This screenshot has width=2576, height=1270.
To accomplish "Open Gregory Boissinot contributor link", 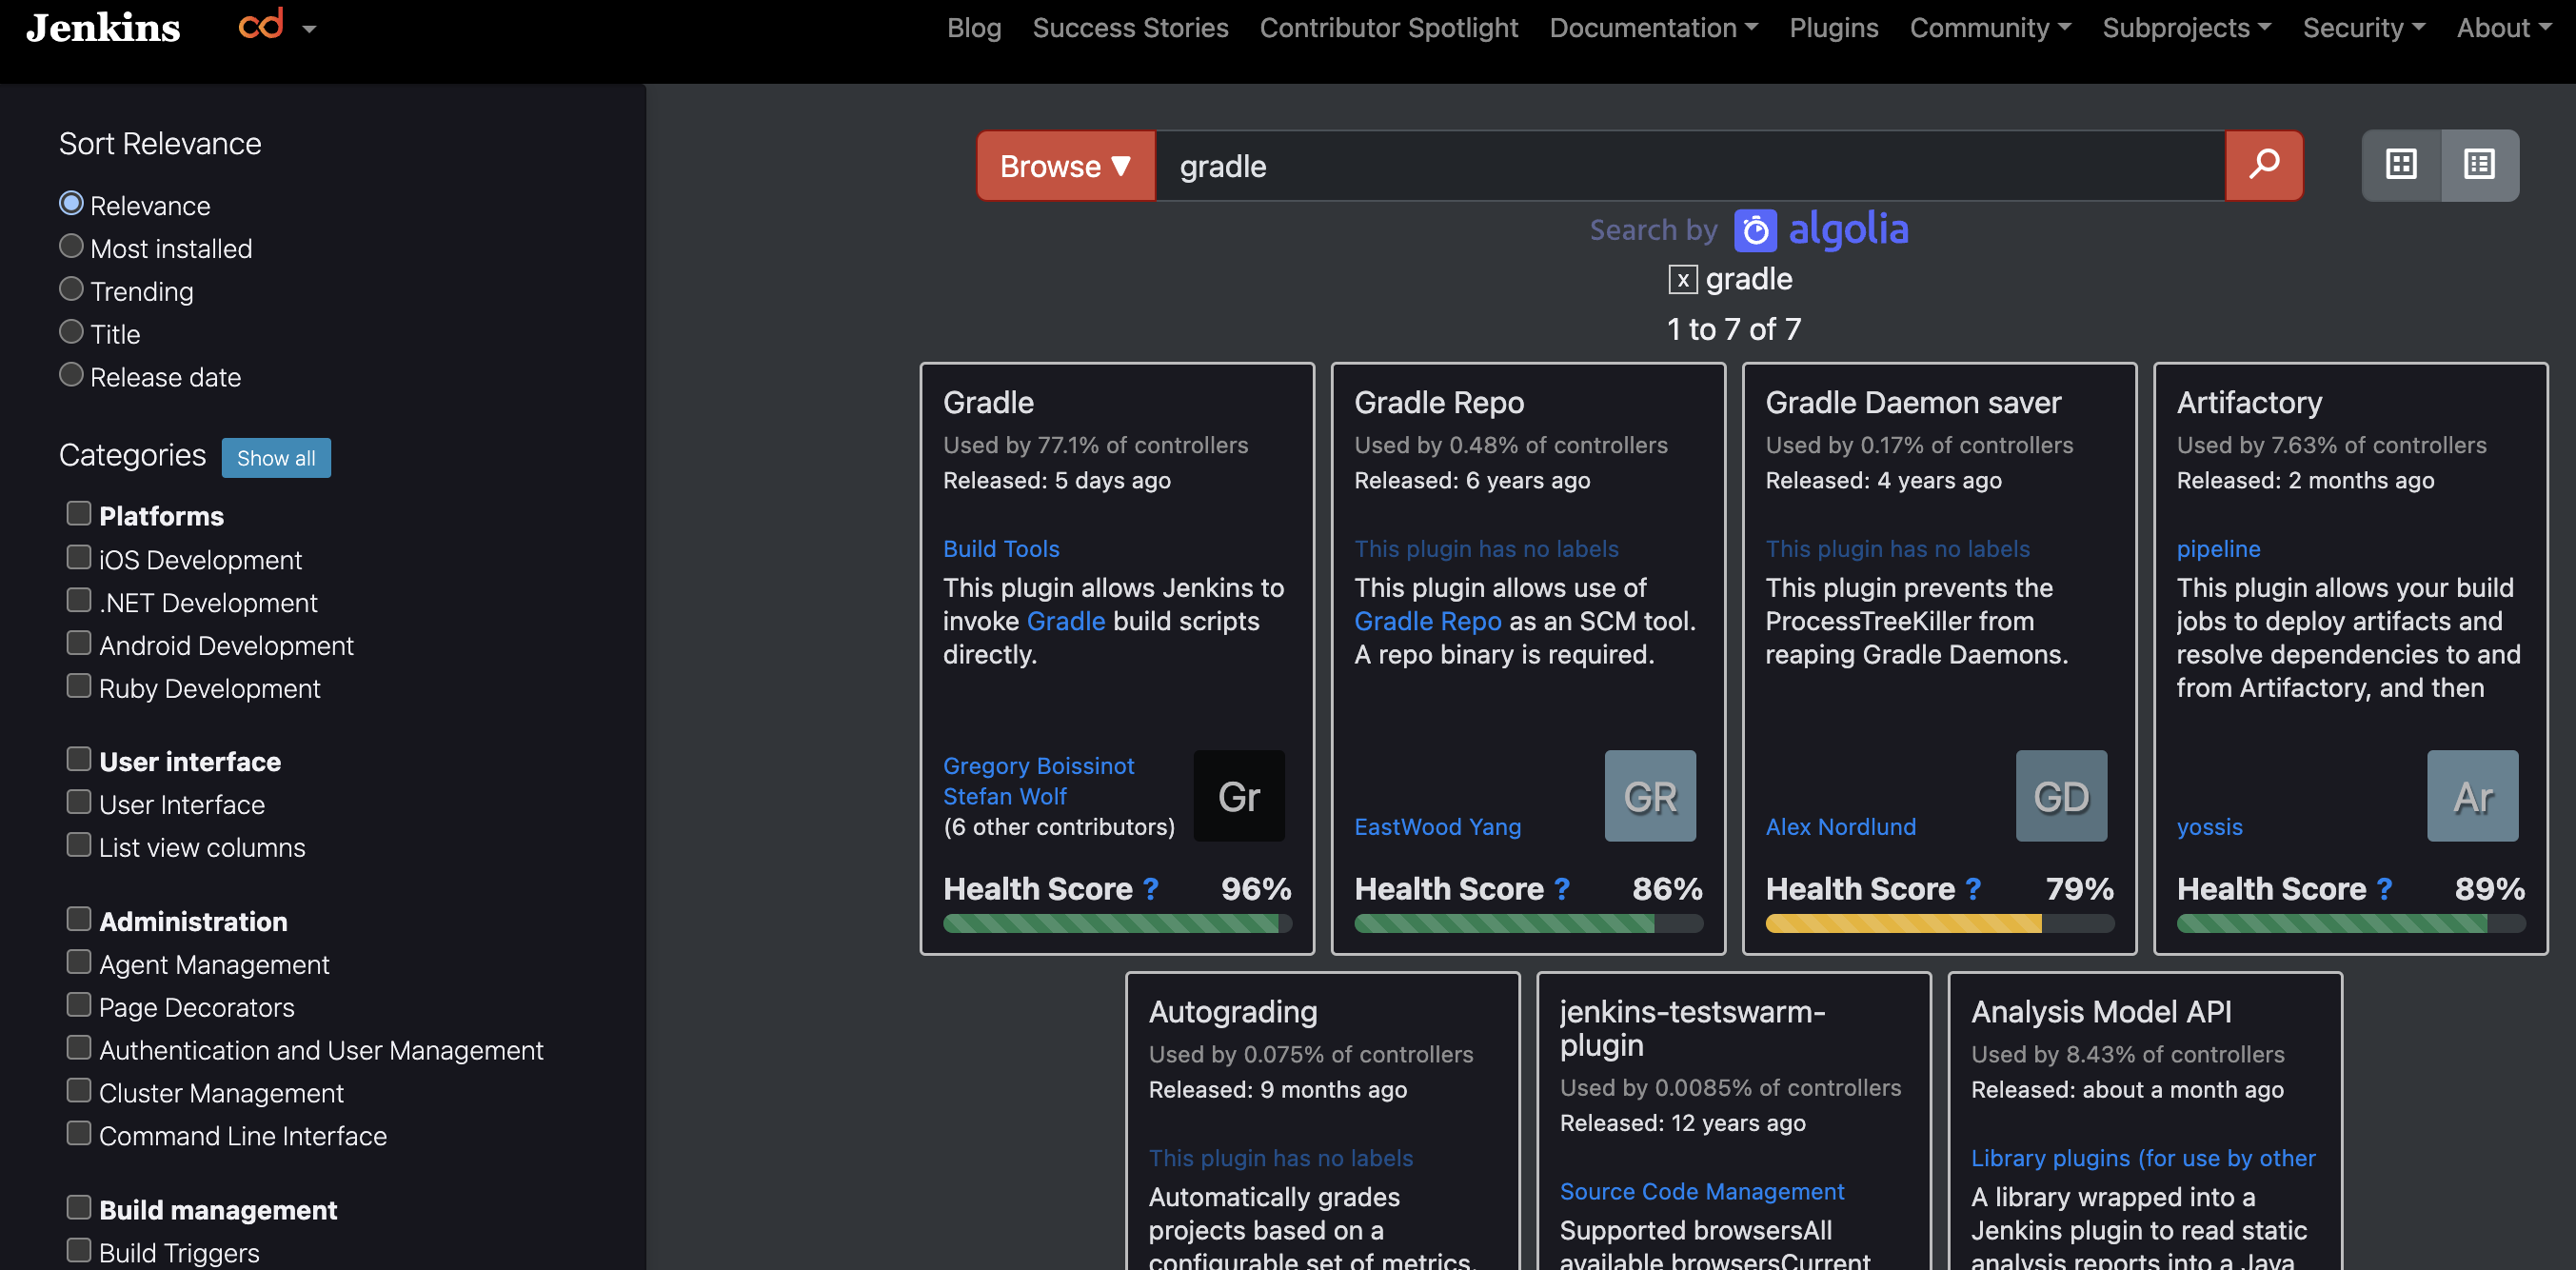I will tap(1038, 765).
